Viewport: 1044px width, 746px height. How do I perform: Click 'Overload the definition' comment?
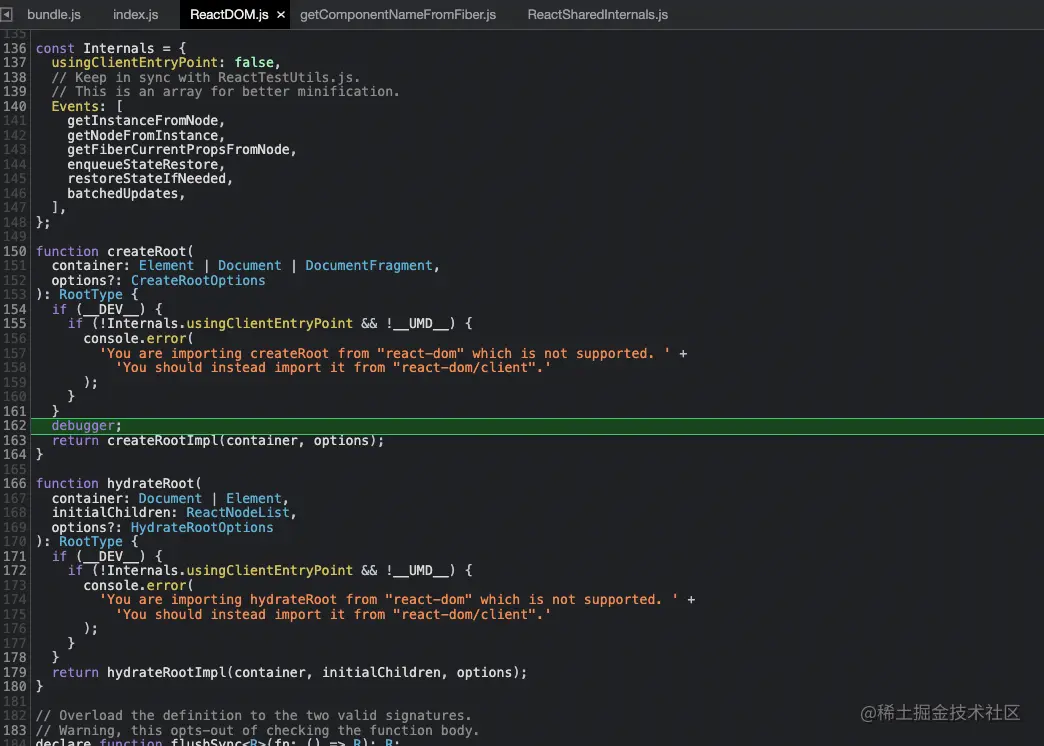pyautogui.click(x=254, y=715)
